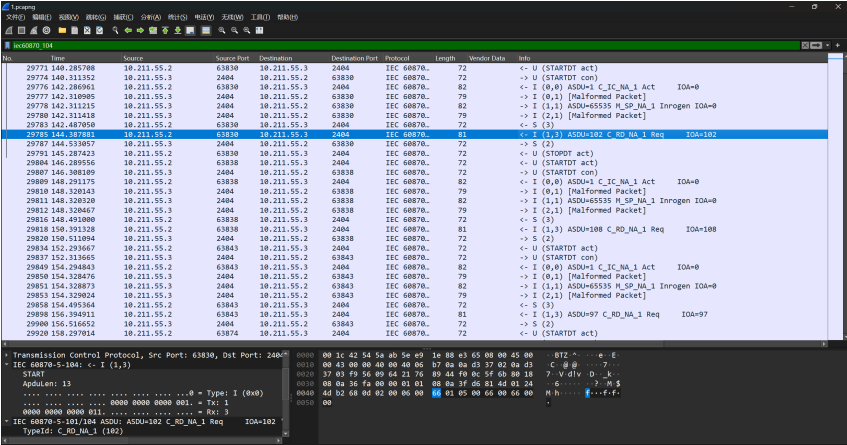Viewport: 847px width, 445px height.
Task: Open the 电话(Y) menu
Action: pos(204,17)
